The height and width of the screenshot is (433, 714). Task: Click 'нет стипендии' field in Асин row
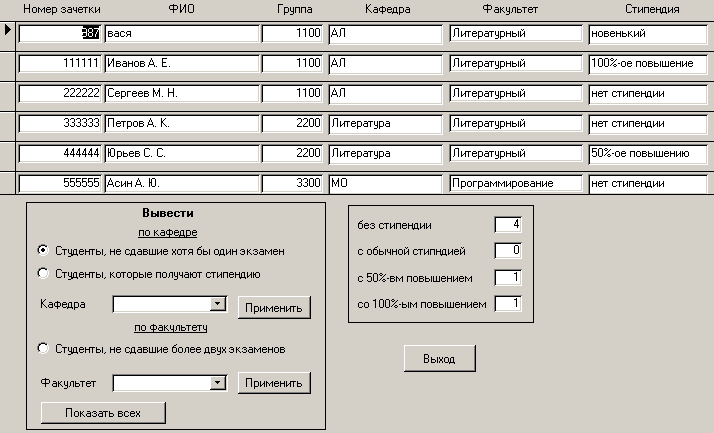648,183
